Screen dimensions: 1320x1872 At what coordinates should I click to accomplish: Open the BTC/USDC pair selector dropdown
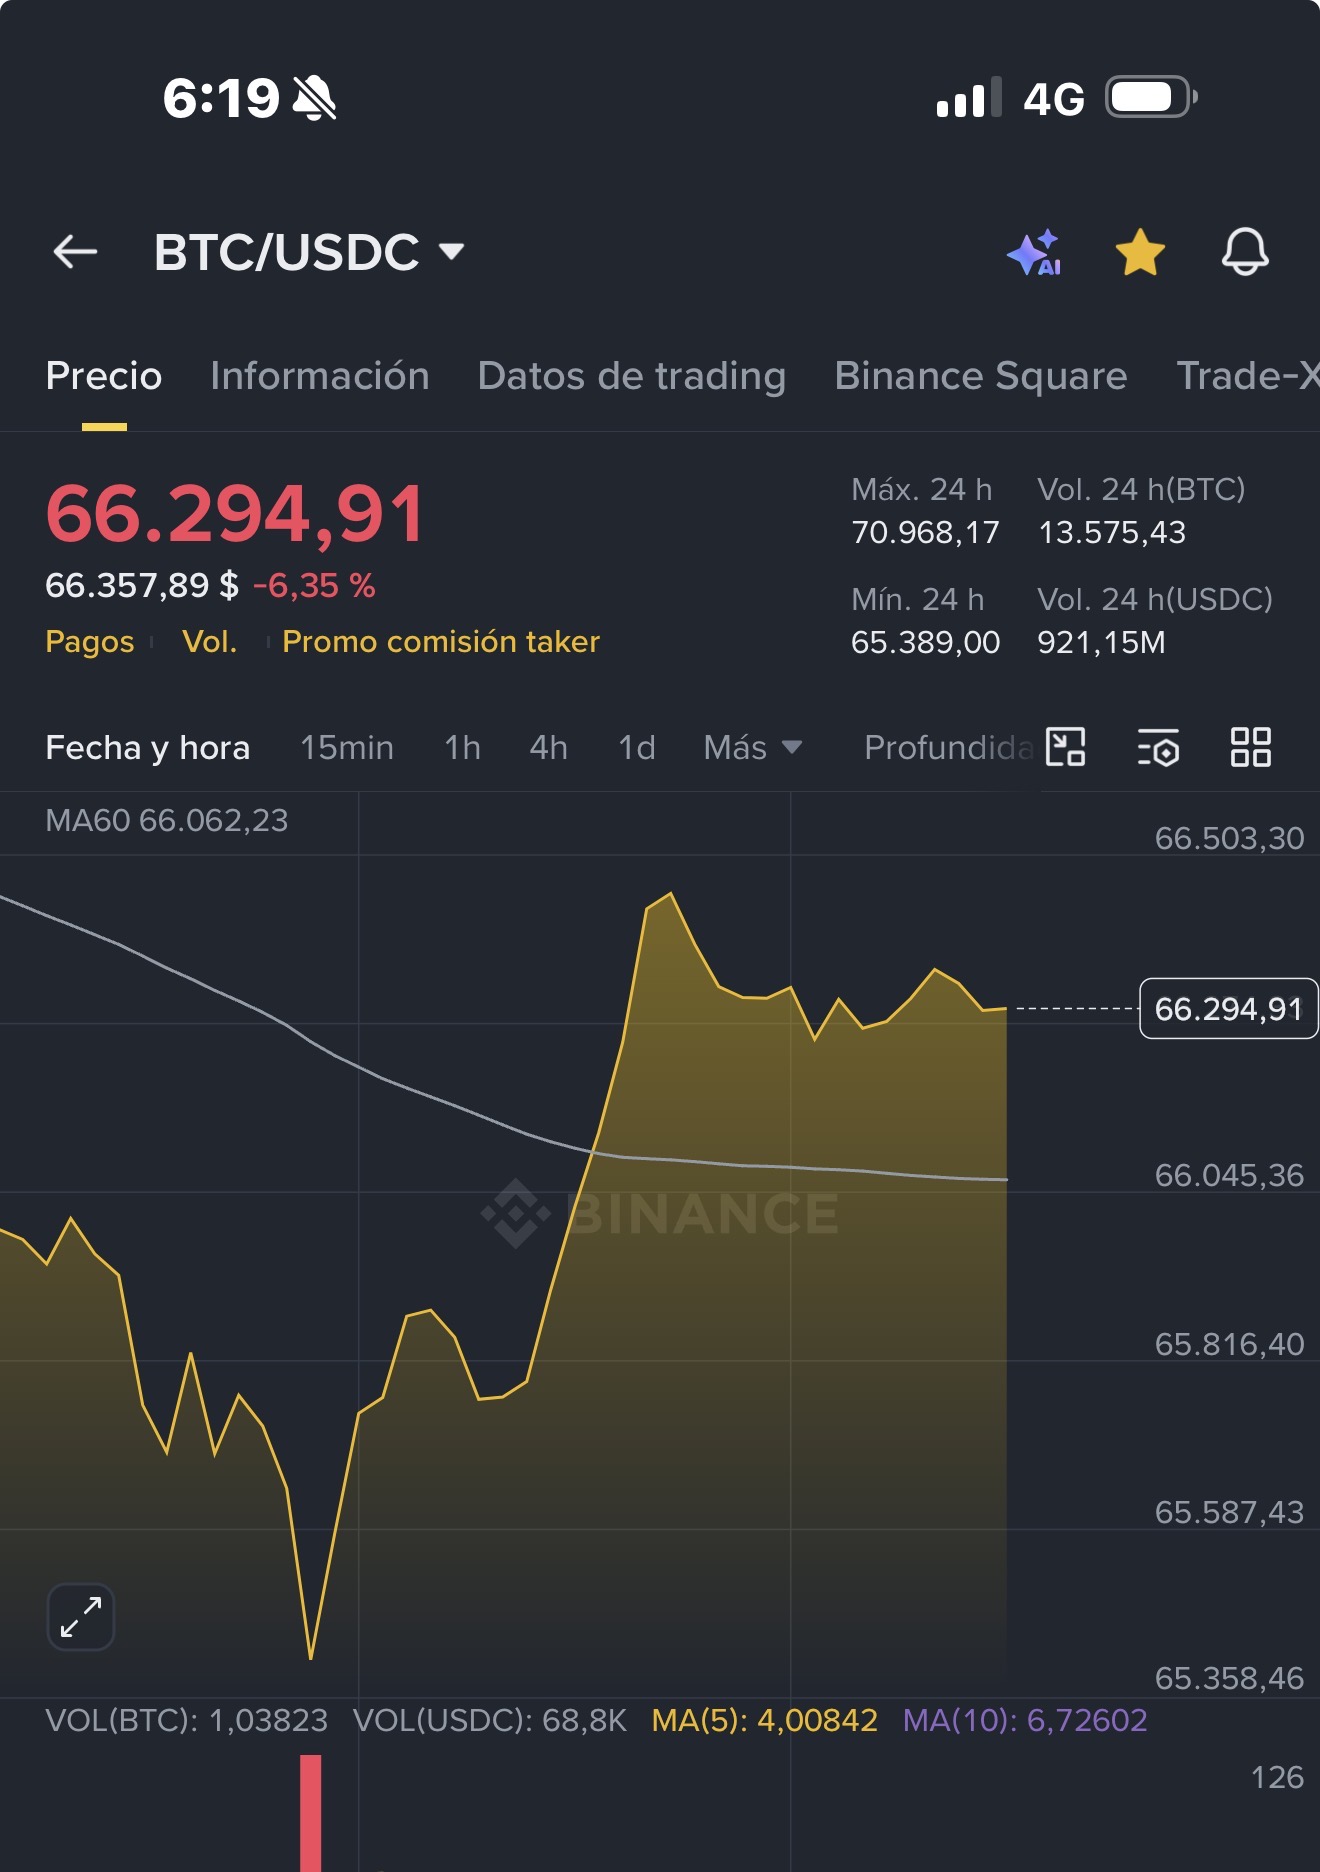click(309, 252)
